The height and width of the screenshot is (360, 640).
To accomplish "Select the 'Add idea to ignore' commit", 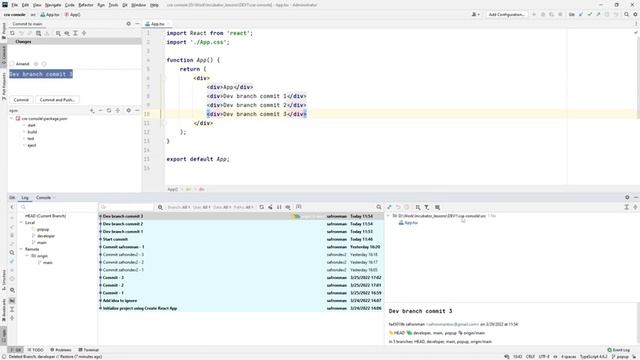I will [x=241, y=301].
